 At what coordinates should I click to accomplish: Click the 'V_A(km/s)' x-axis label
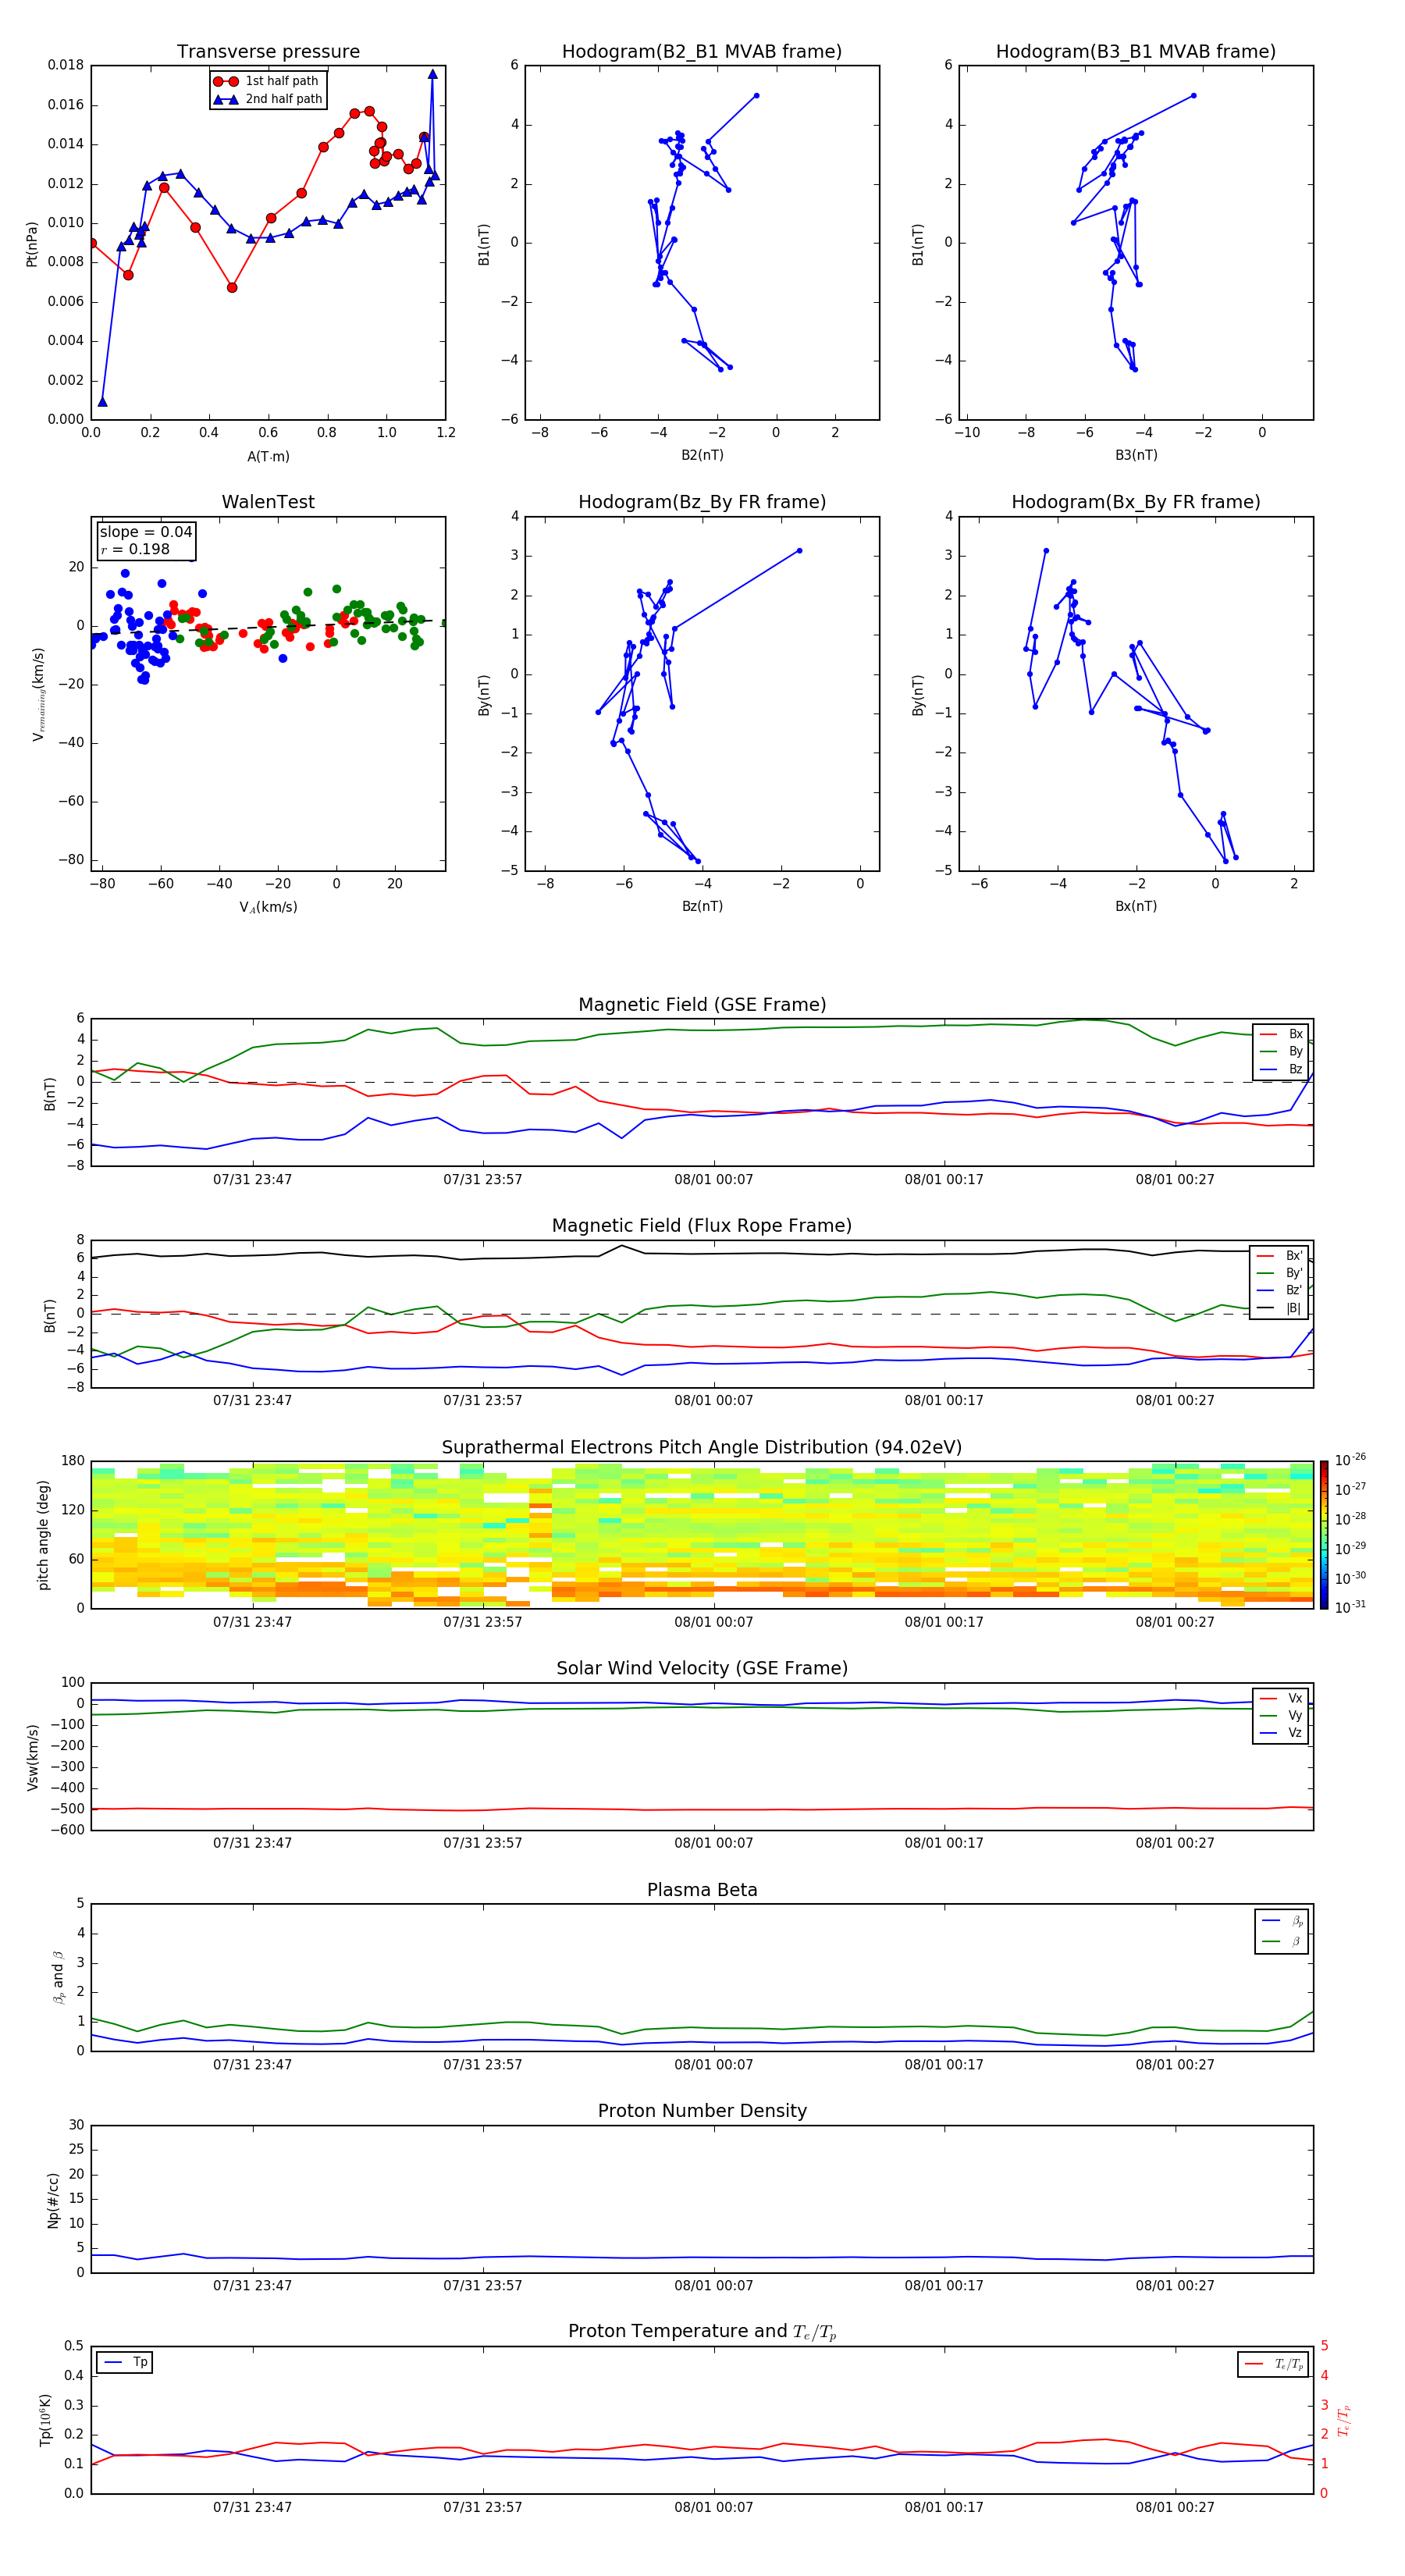coord(268,907)
